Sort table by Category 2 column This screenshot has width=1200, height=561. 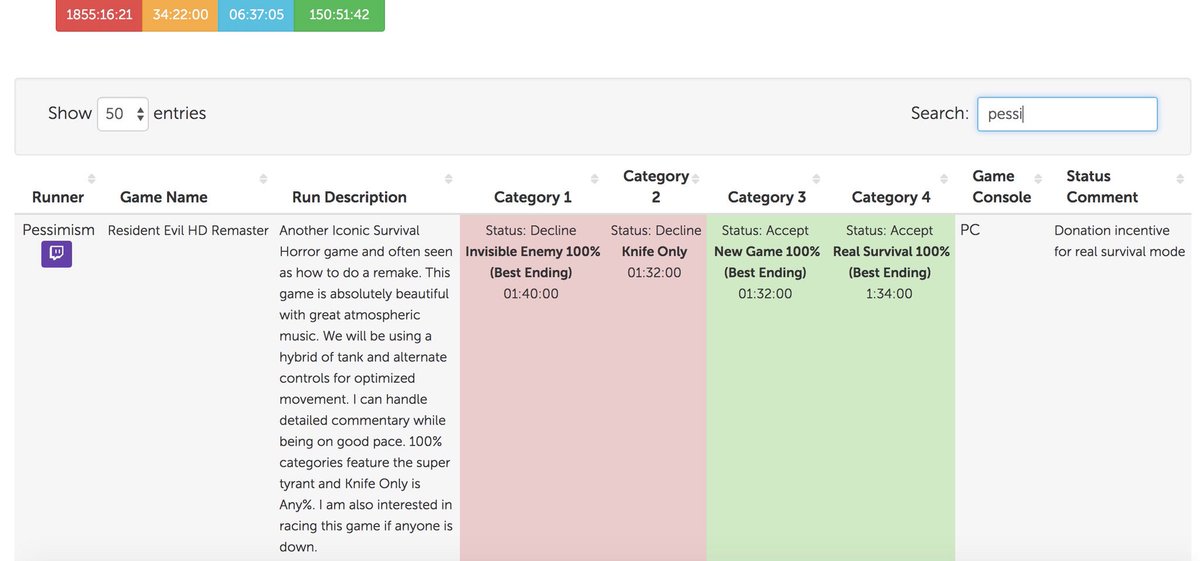point(656,187)
